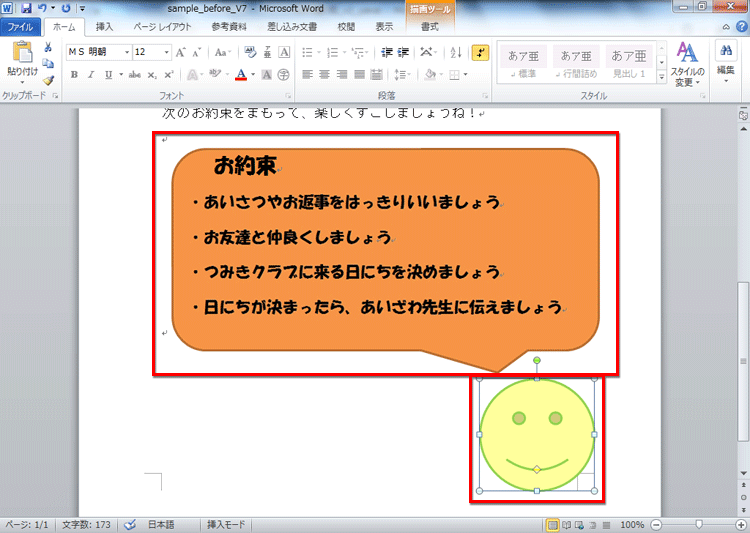This screenshot has width=750, height=533.
Task: Switch to print layout view
Action: (552, 525)
